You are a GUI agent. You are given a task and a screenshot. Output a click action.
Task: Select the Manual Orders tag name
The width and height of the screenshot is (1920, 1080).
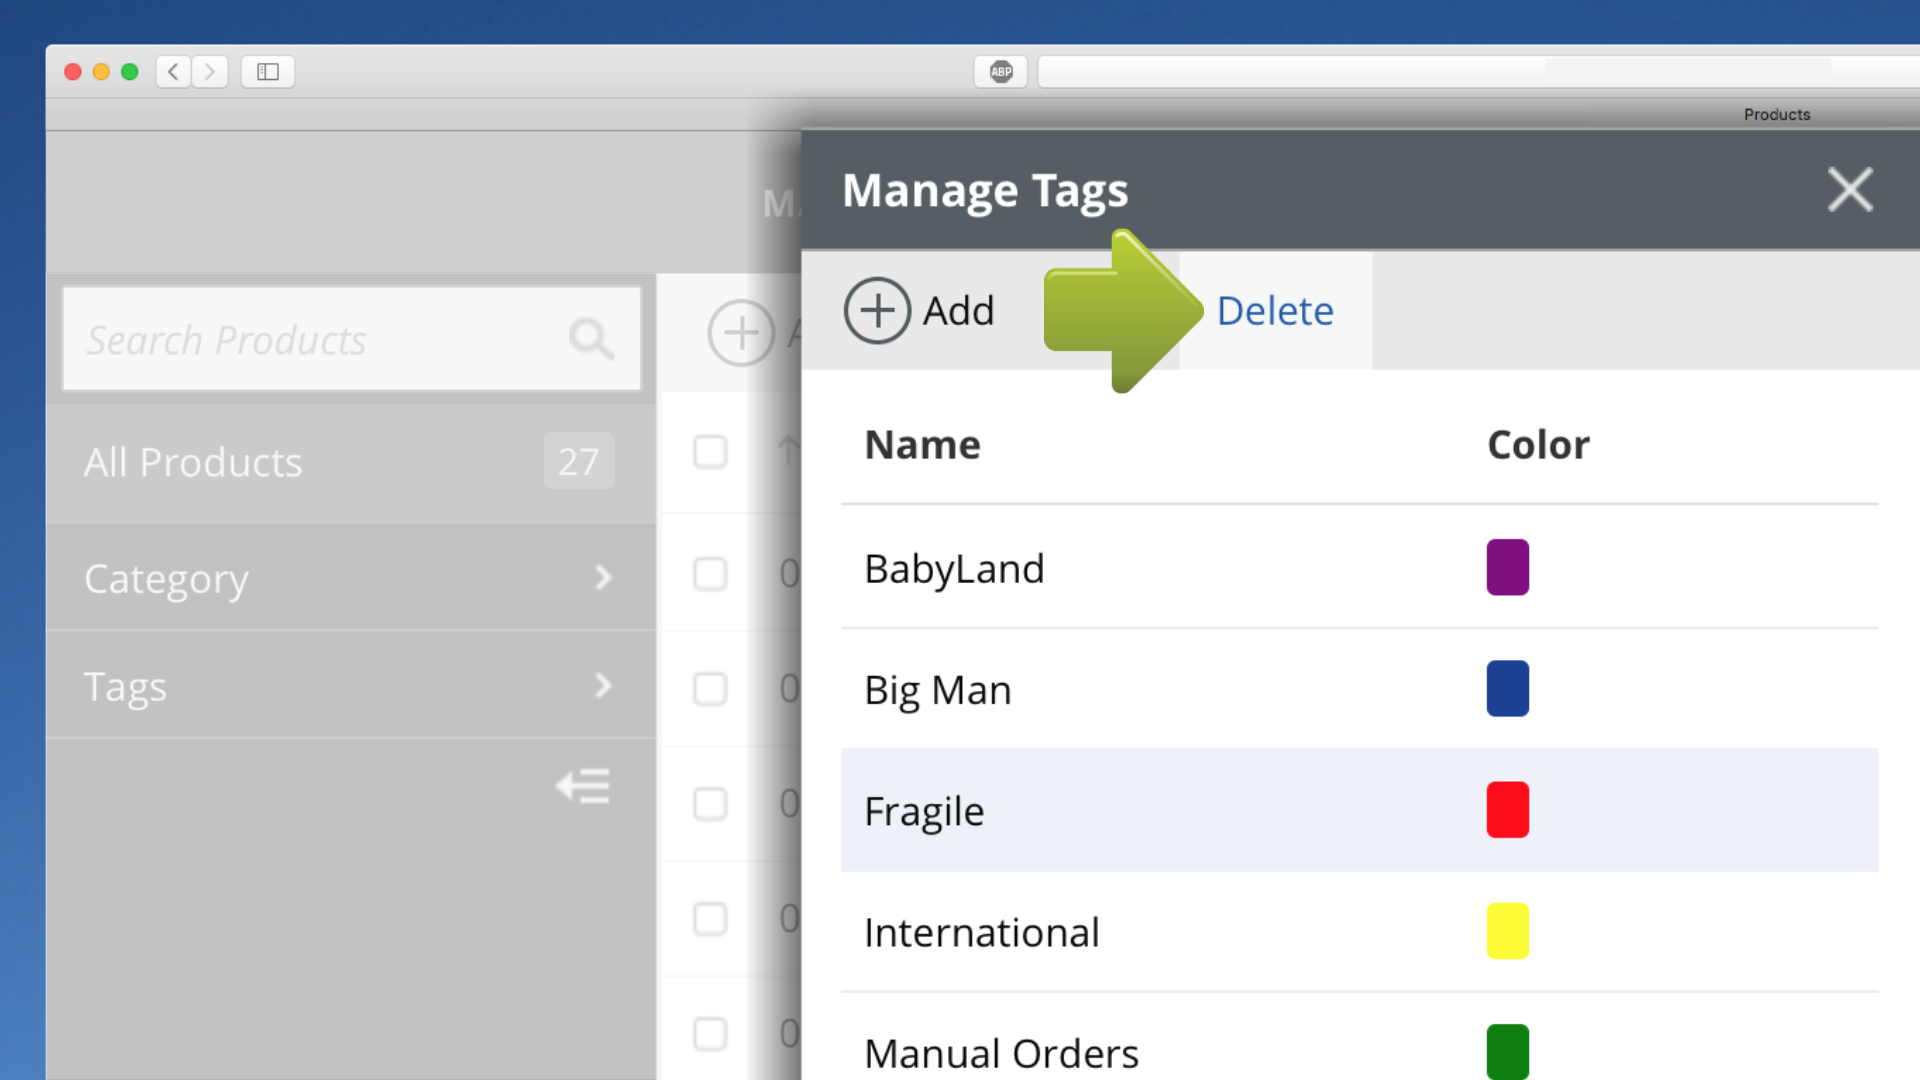coord(1001,1053)
